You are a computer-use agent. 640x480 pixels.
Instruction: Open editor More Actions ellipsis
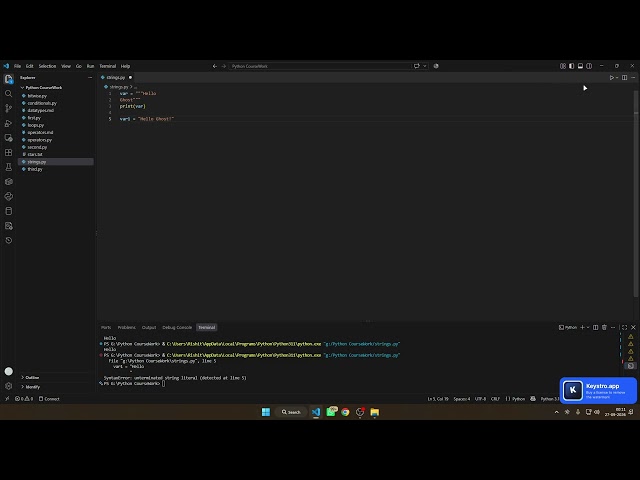[633, 78]
